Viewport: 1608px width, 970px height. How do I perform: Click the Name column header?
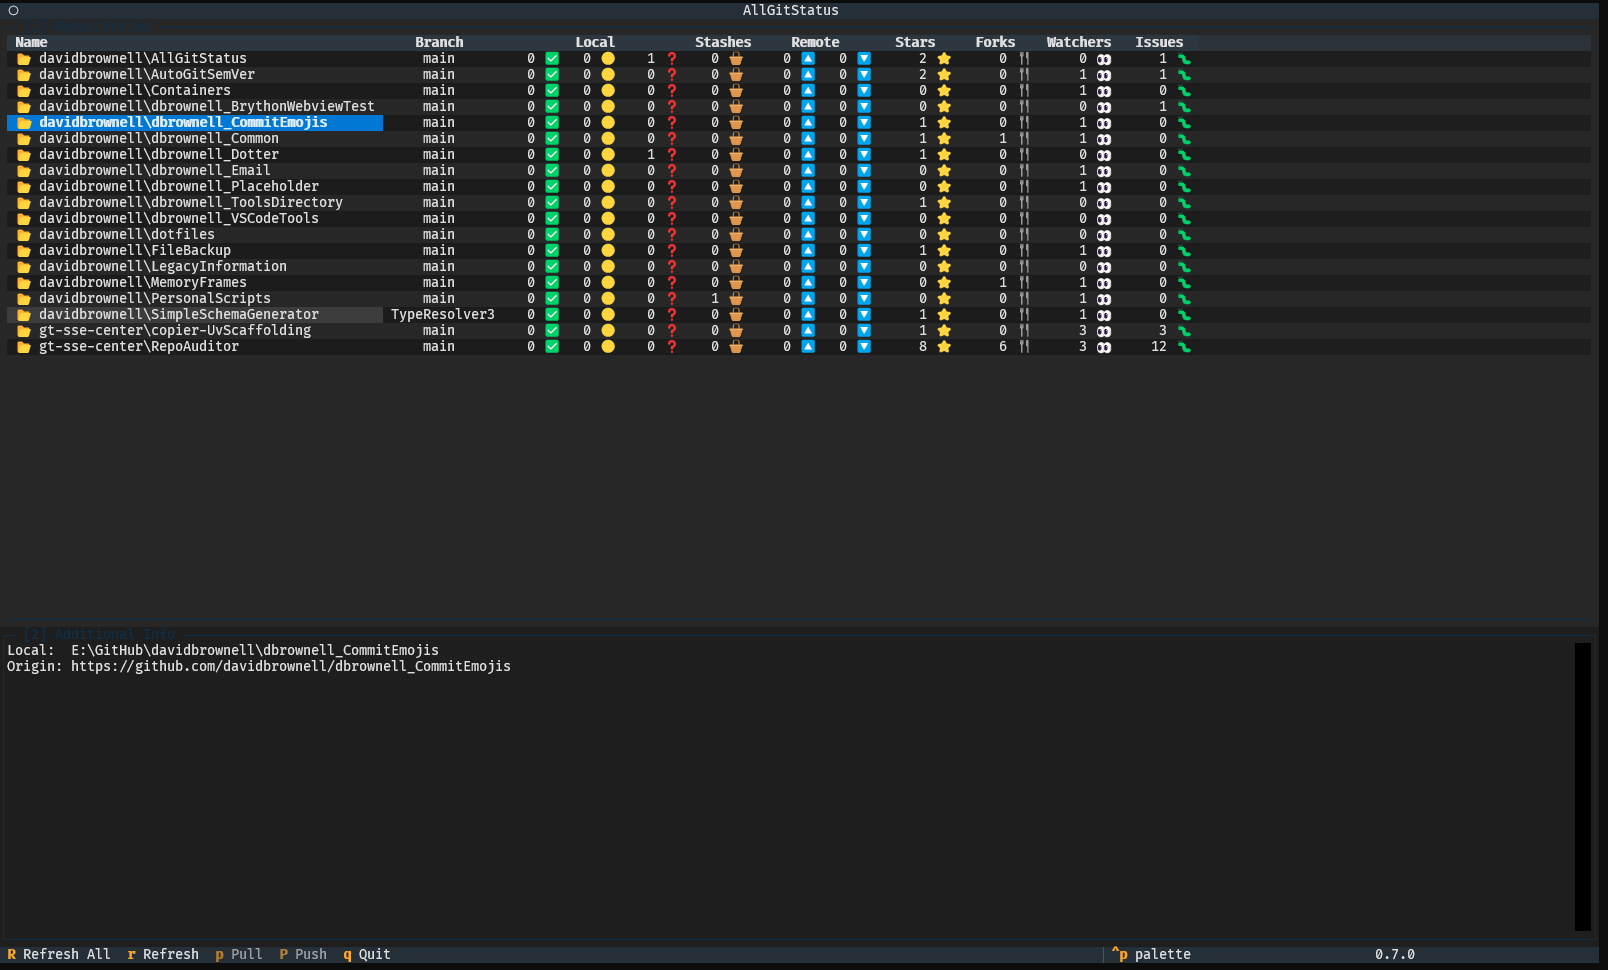(x=31, y=42)
